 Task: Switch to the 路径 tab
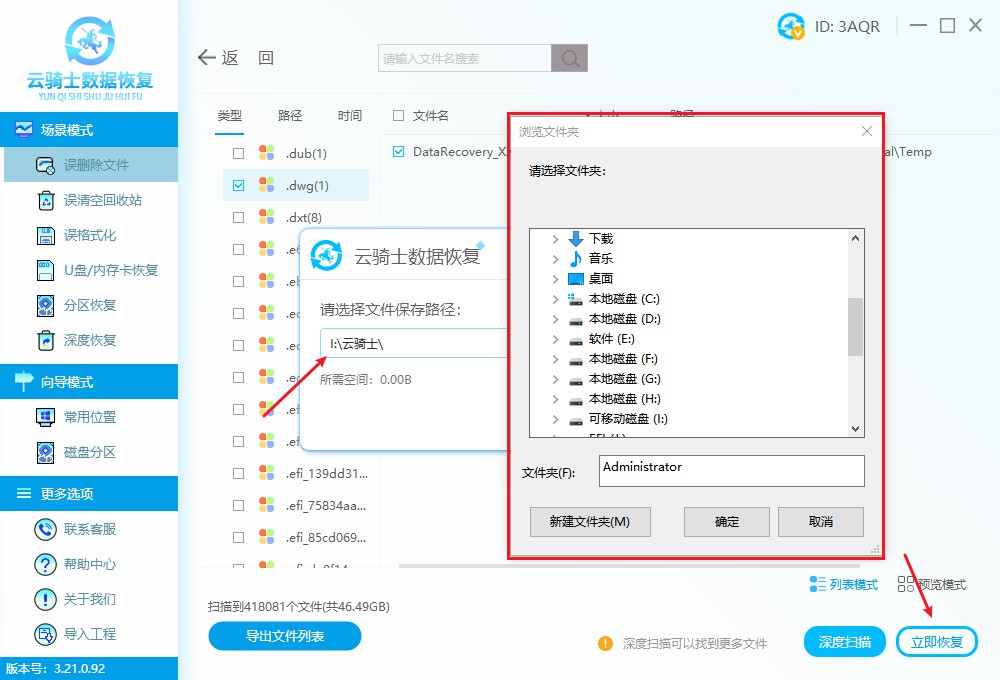coord(290,116)
